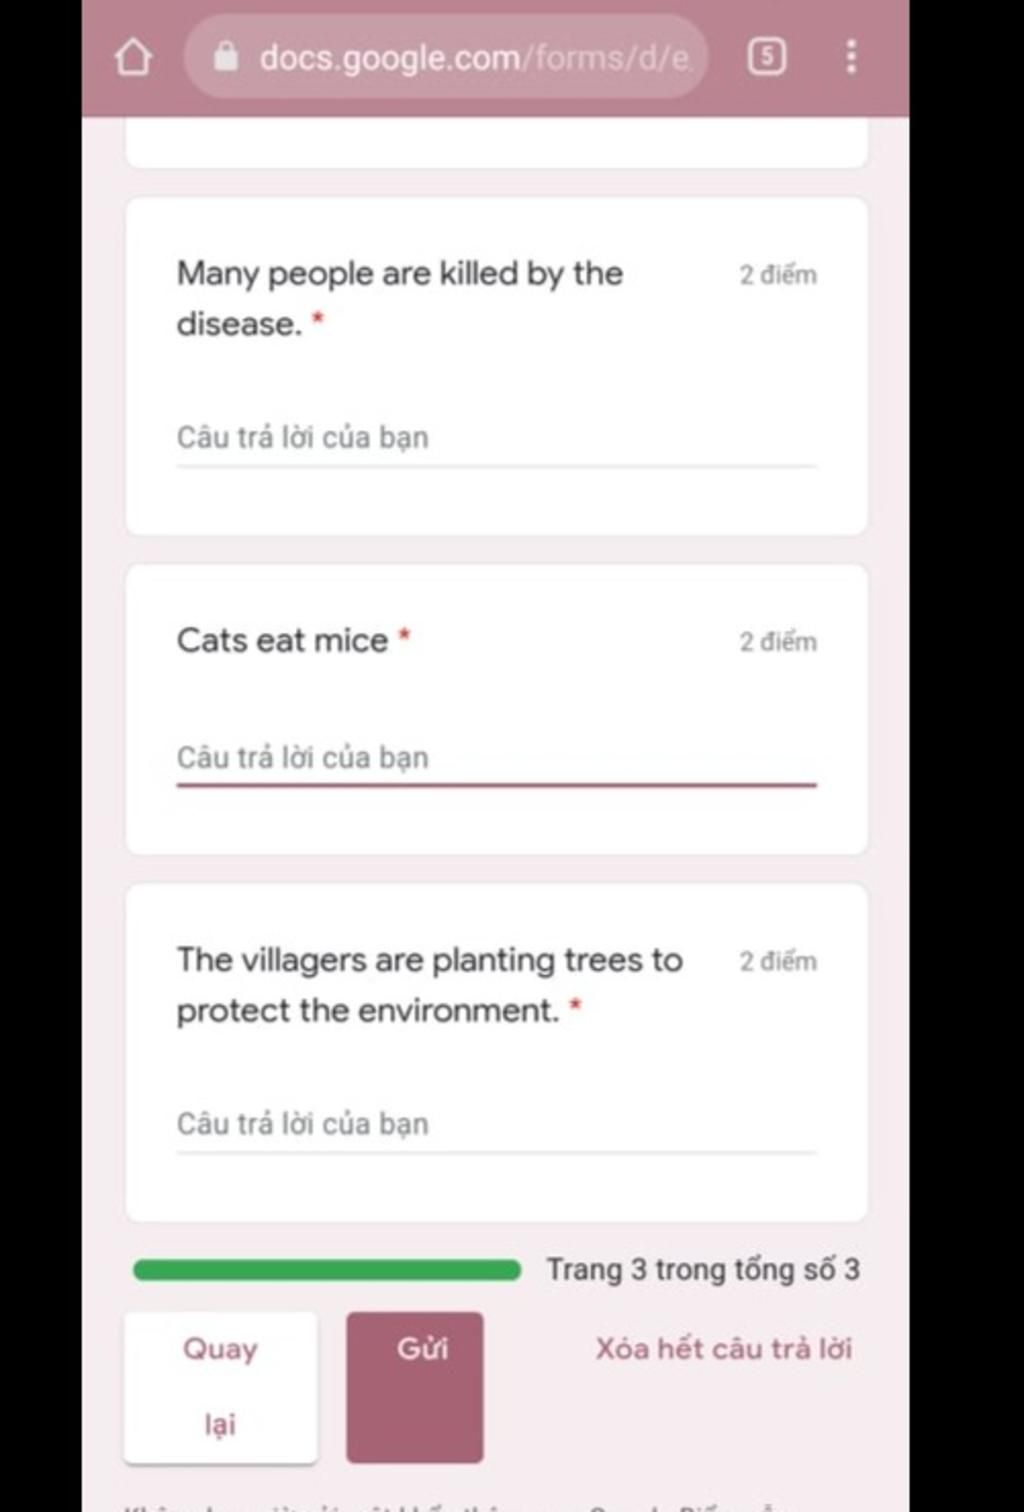Click answer field under 'The villagers are planting'

(496, 1125)
